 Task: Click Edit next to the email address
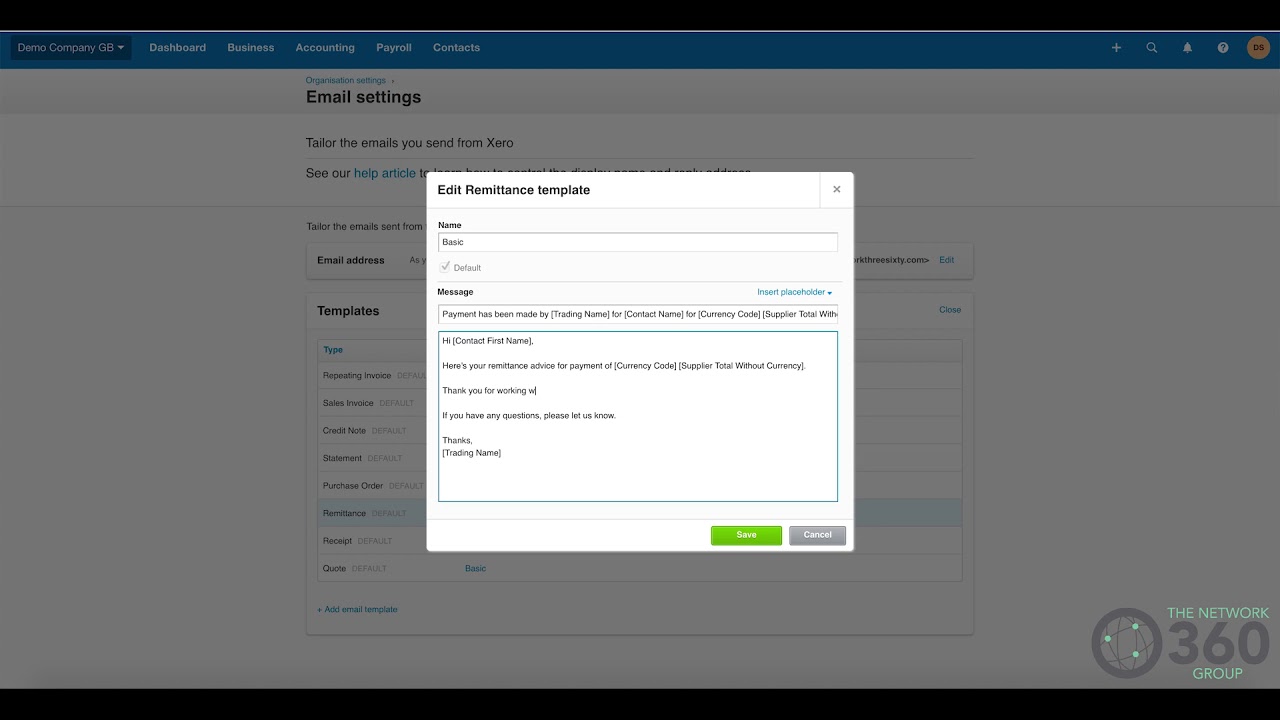click(946, 260)
